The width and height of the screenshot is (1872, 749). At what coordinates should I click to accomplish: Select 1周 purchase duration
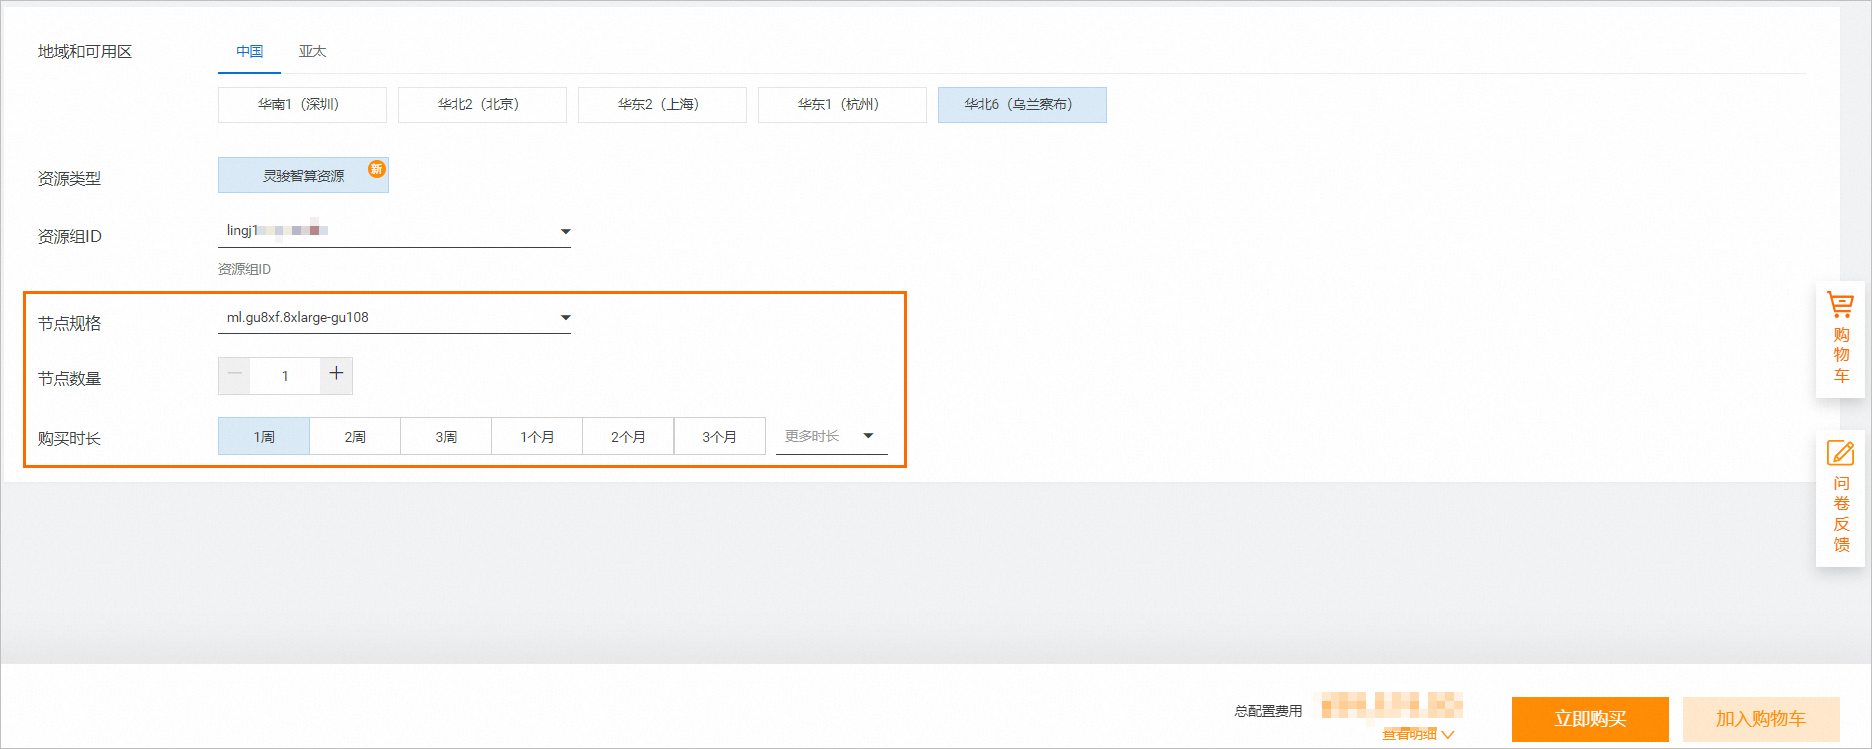pyautogui.click(x=264, y=437)
